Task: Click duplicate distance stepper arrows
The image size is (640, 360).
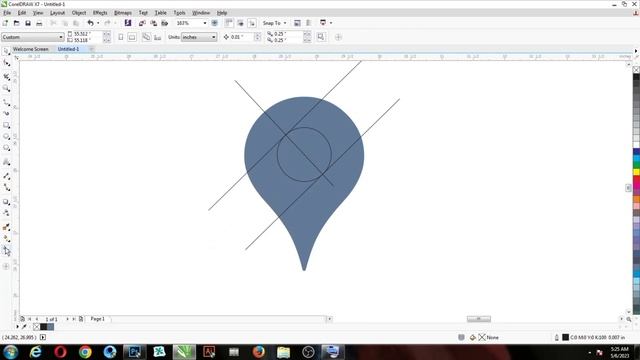Action: 307,37
